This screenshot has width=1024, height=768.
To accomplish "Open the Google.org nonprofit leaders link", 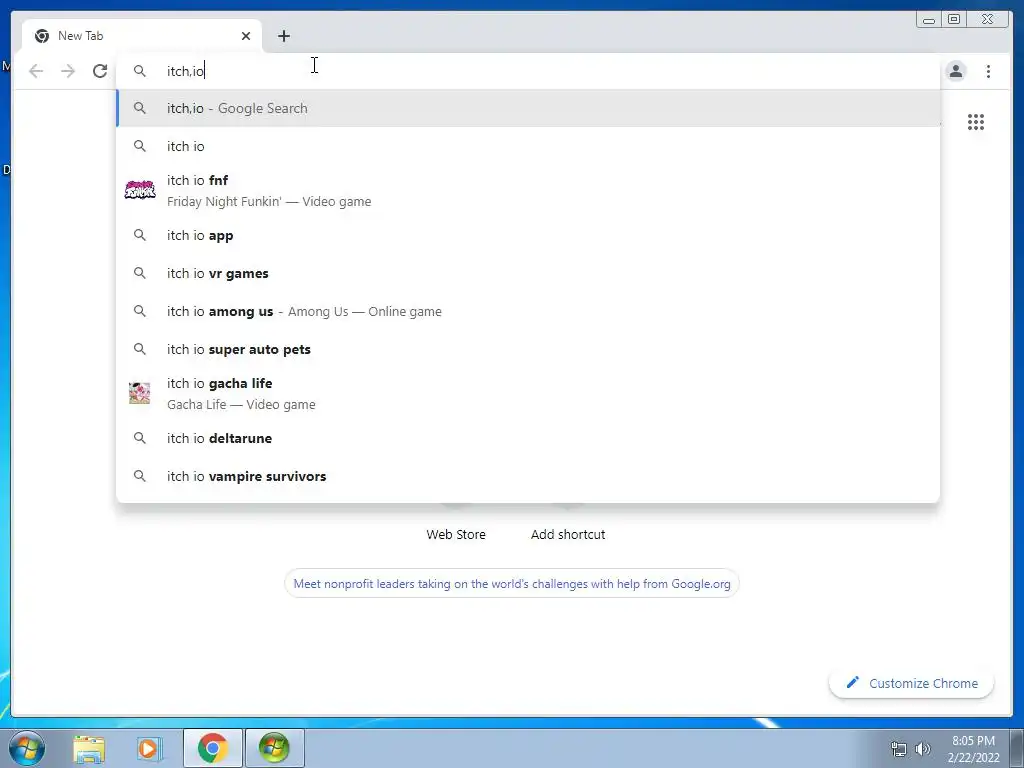I will click(x=512, y=584).
